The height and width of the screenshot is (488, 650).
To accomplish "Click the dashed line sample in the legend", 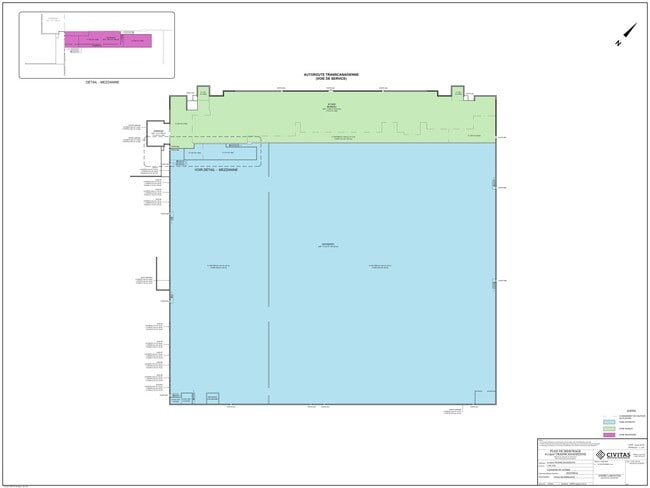I will pos(607,415).
